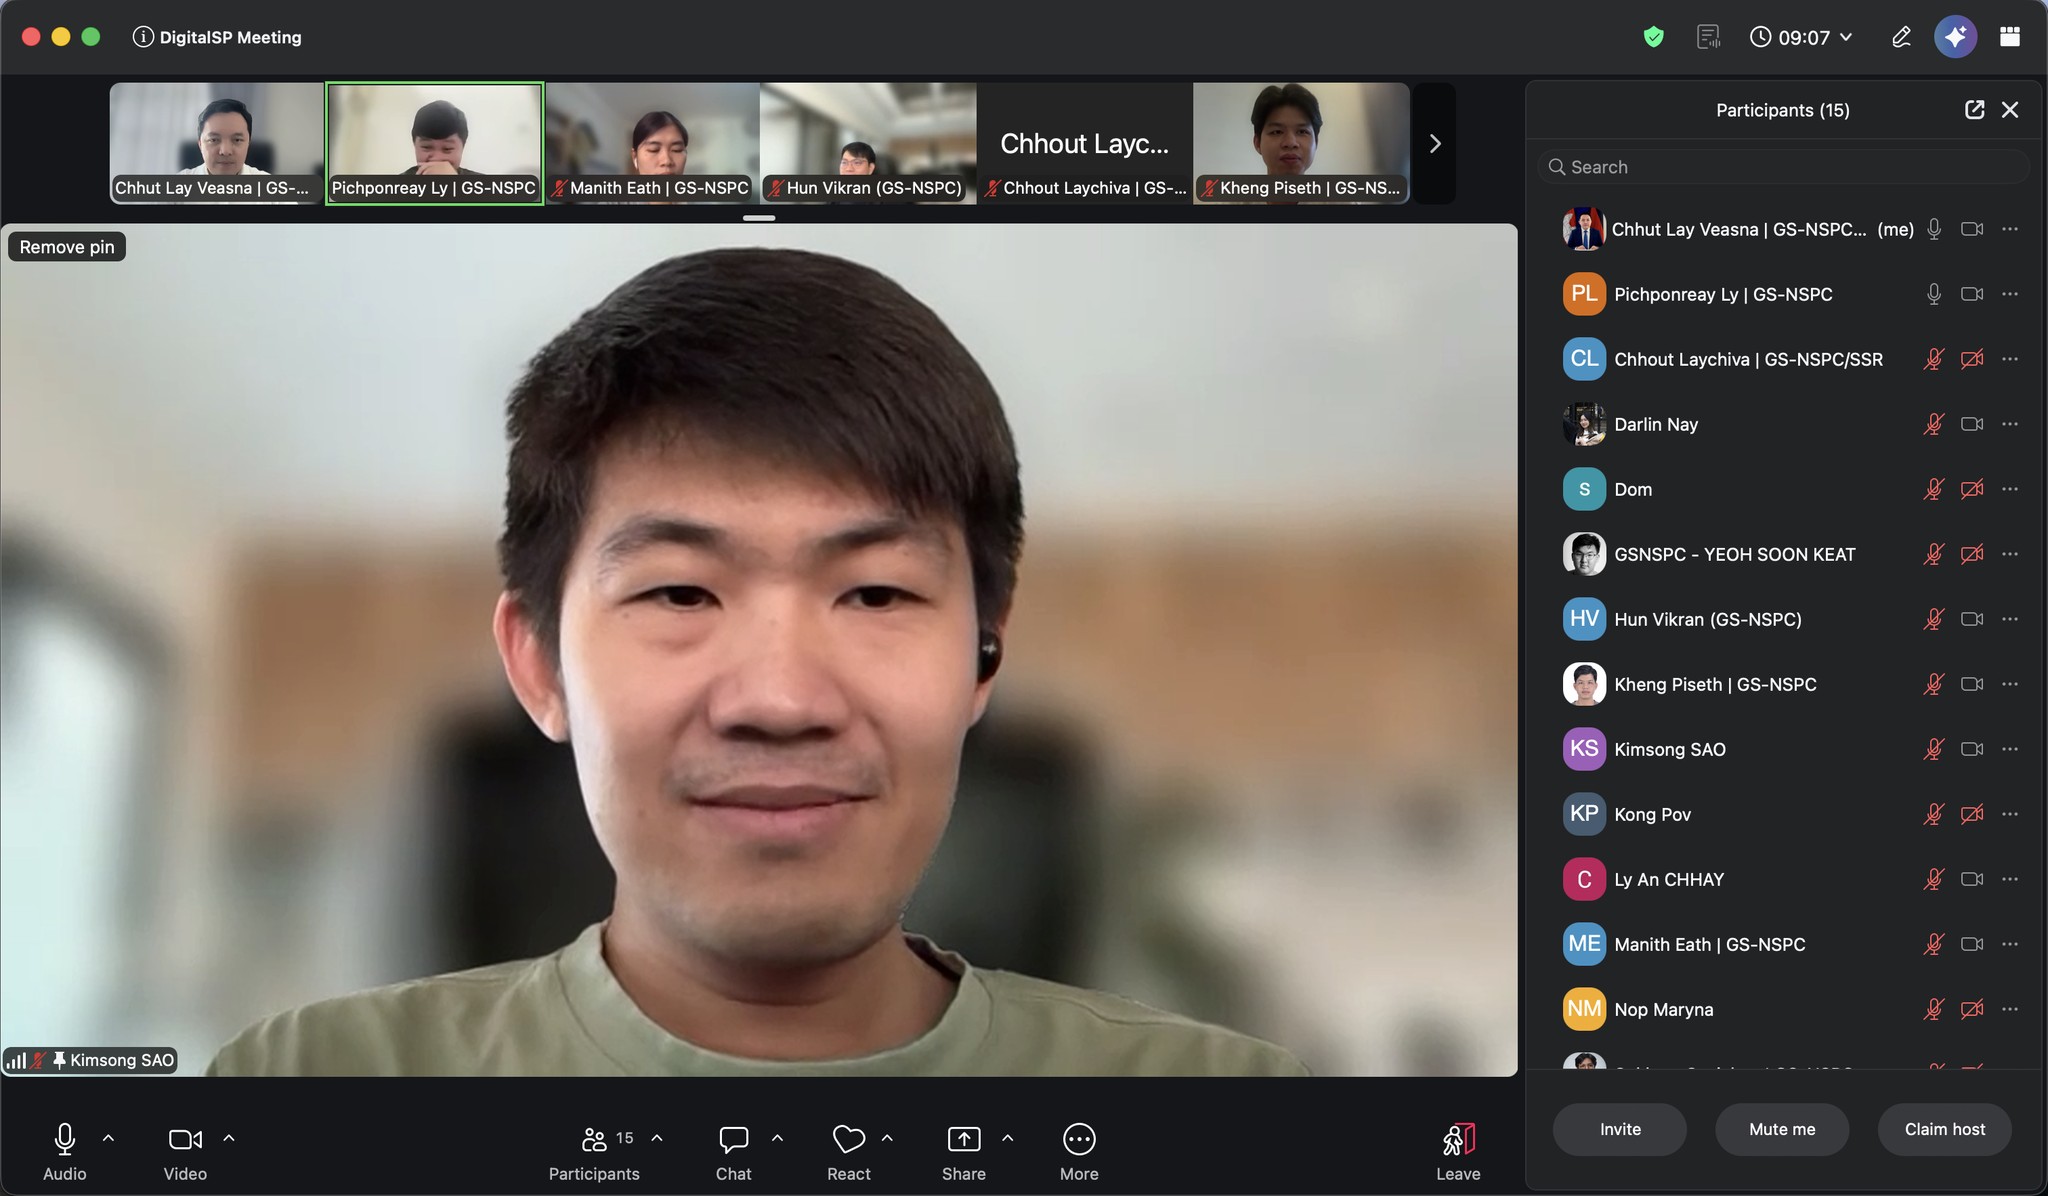The height and width of the screenshot is (1196, 2048).
Task: Open the meeting timer 09:07 dropdown
Action: 1802,37
